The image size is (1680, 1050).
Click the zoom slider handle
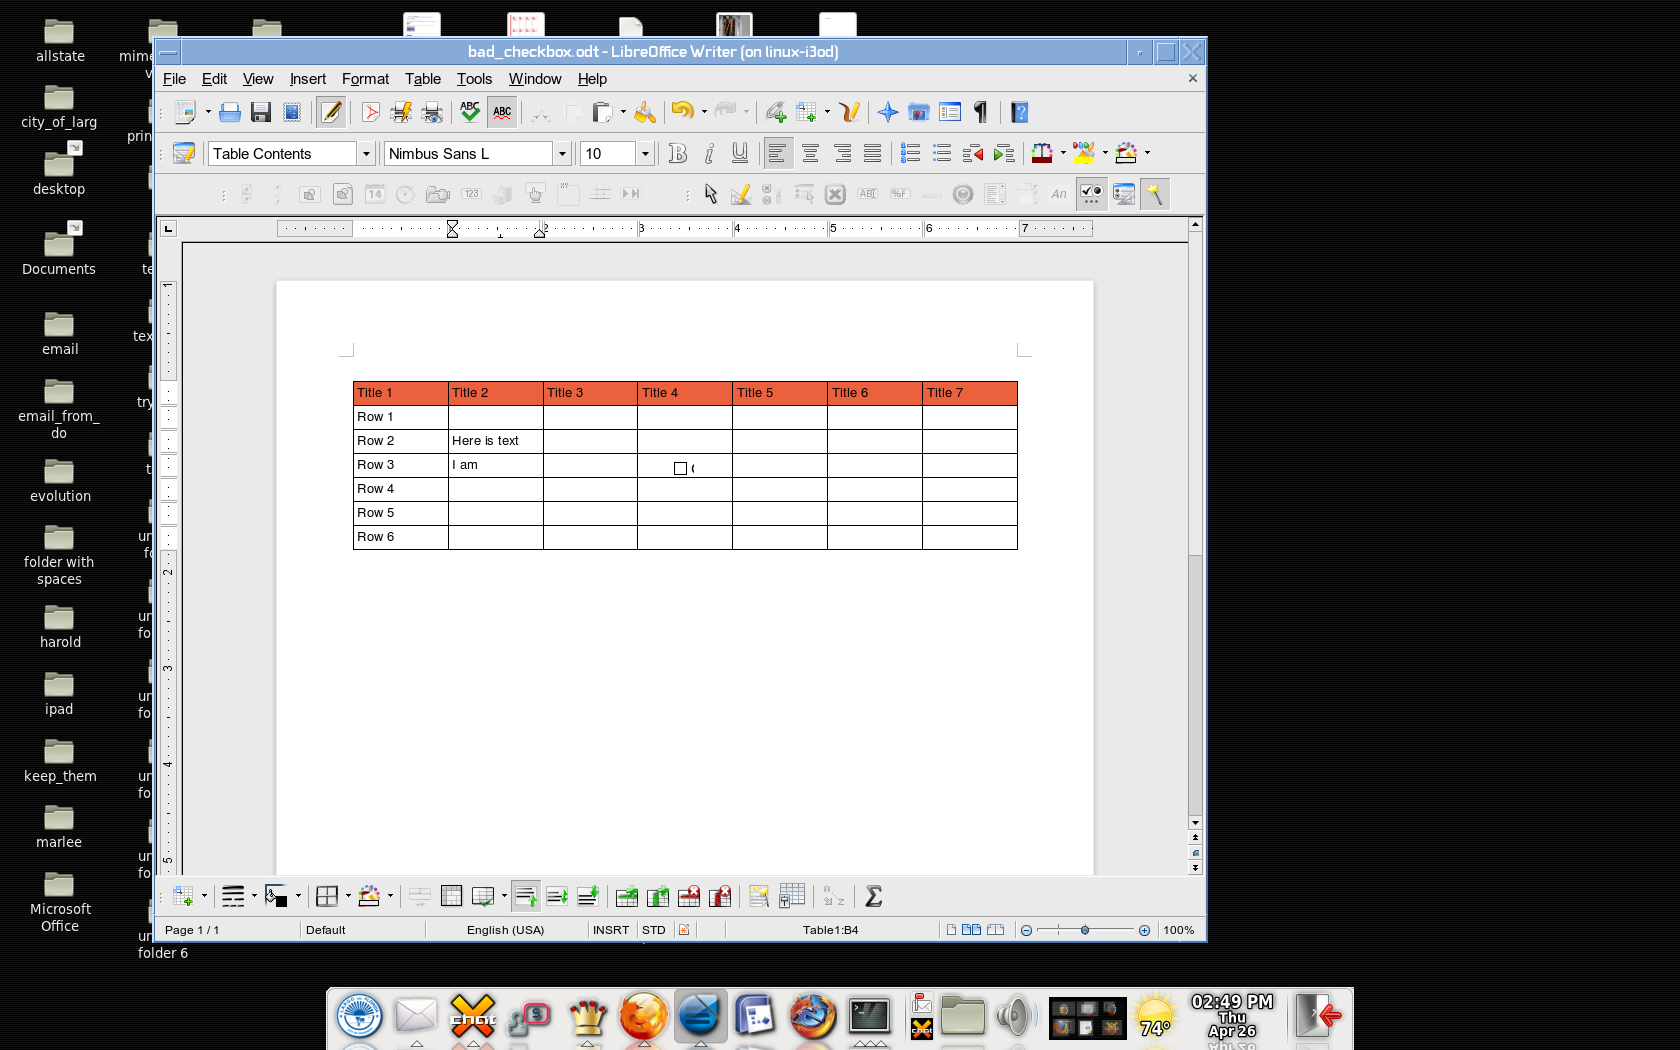coord(1085,930)
